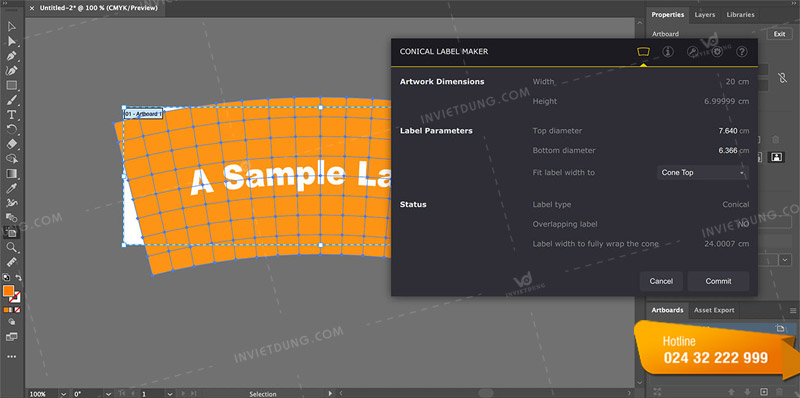Select the Selection arrow tool
800x398 pixels.
(12, 26)
